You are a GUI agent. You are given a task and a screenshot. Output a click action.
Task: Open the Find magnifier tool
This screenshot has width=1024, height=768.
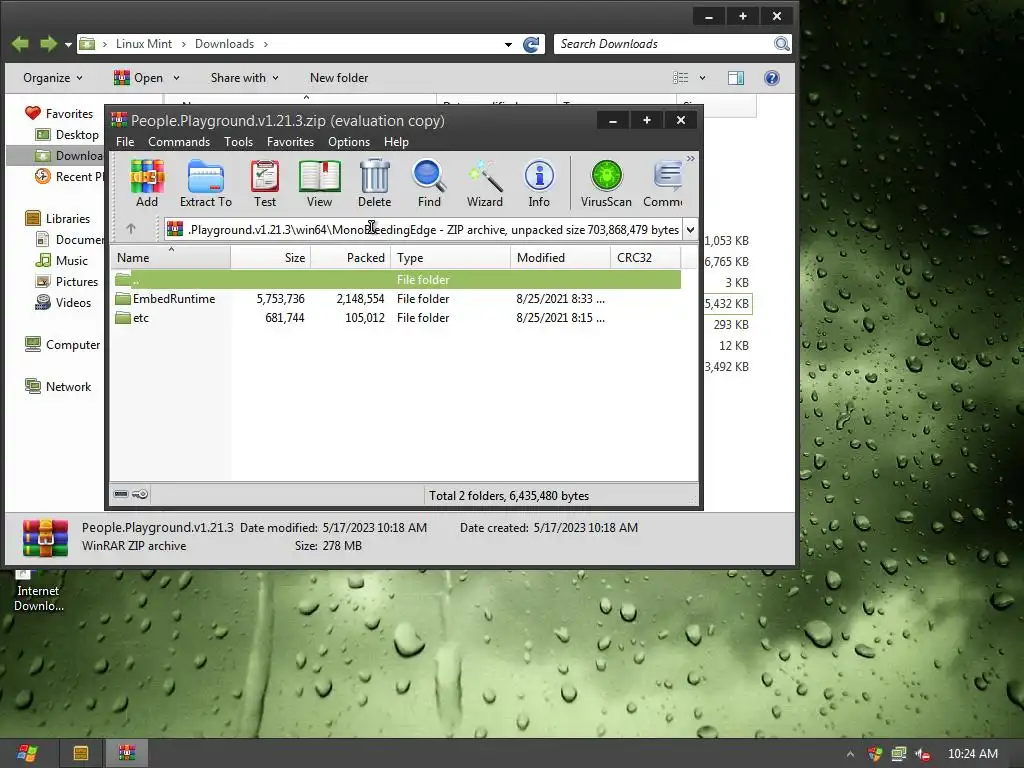coord(429,184)
